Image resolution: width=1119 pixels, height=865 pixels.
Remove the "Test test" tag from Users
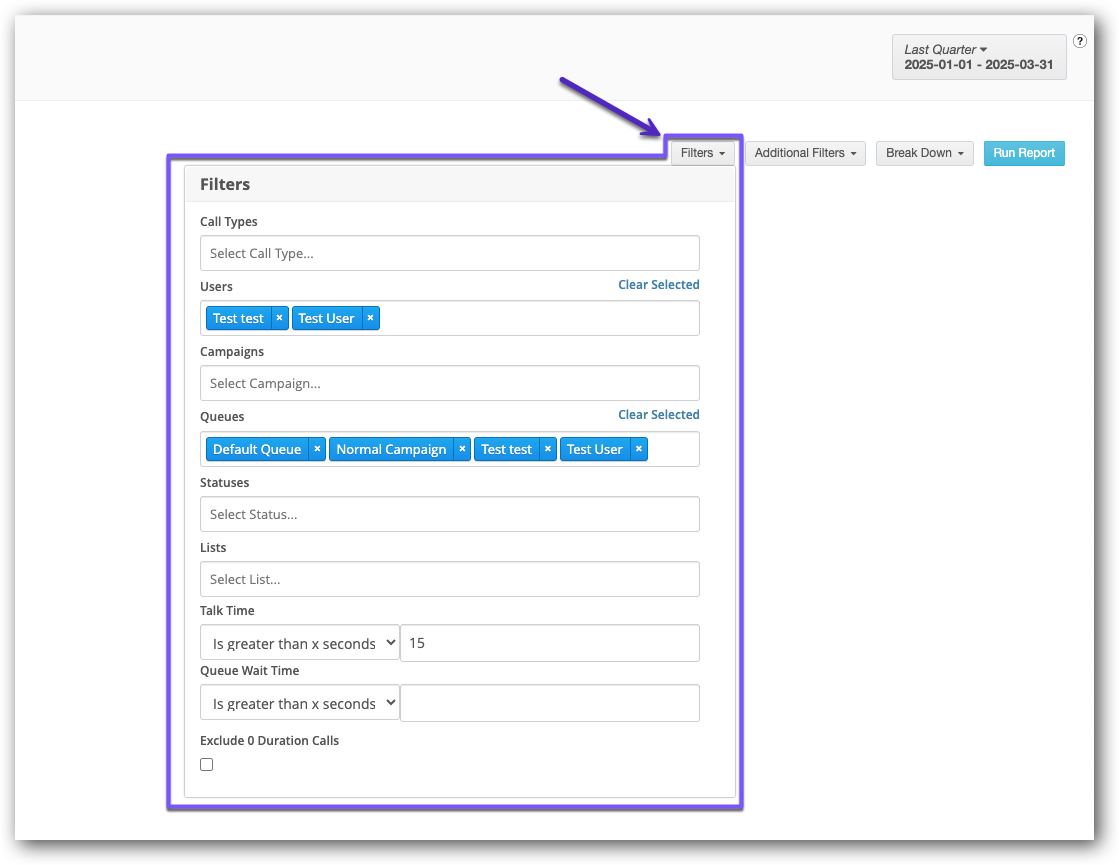coord(279,317)
